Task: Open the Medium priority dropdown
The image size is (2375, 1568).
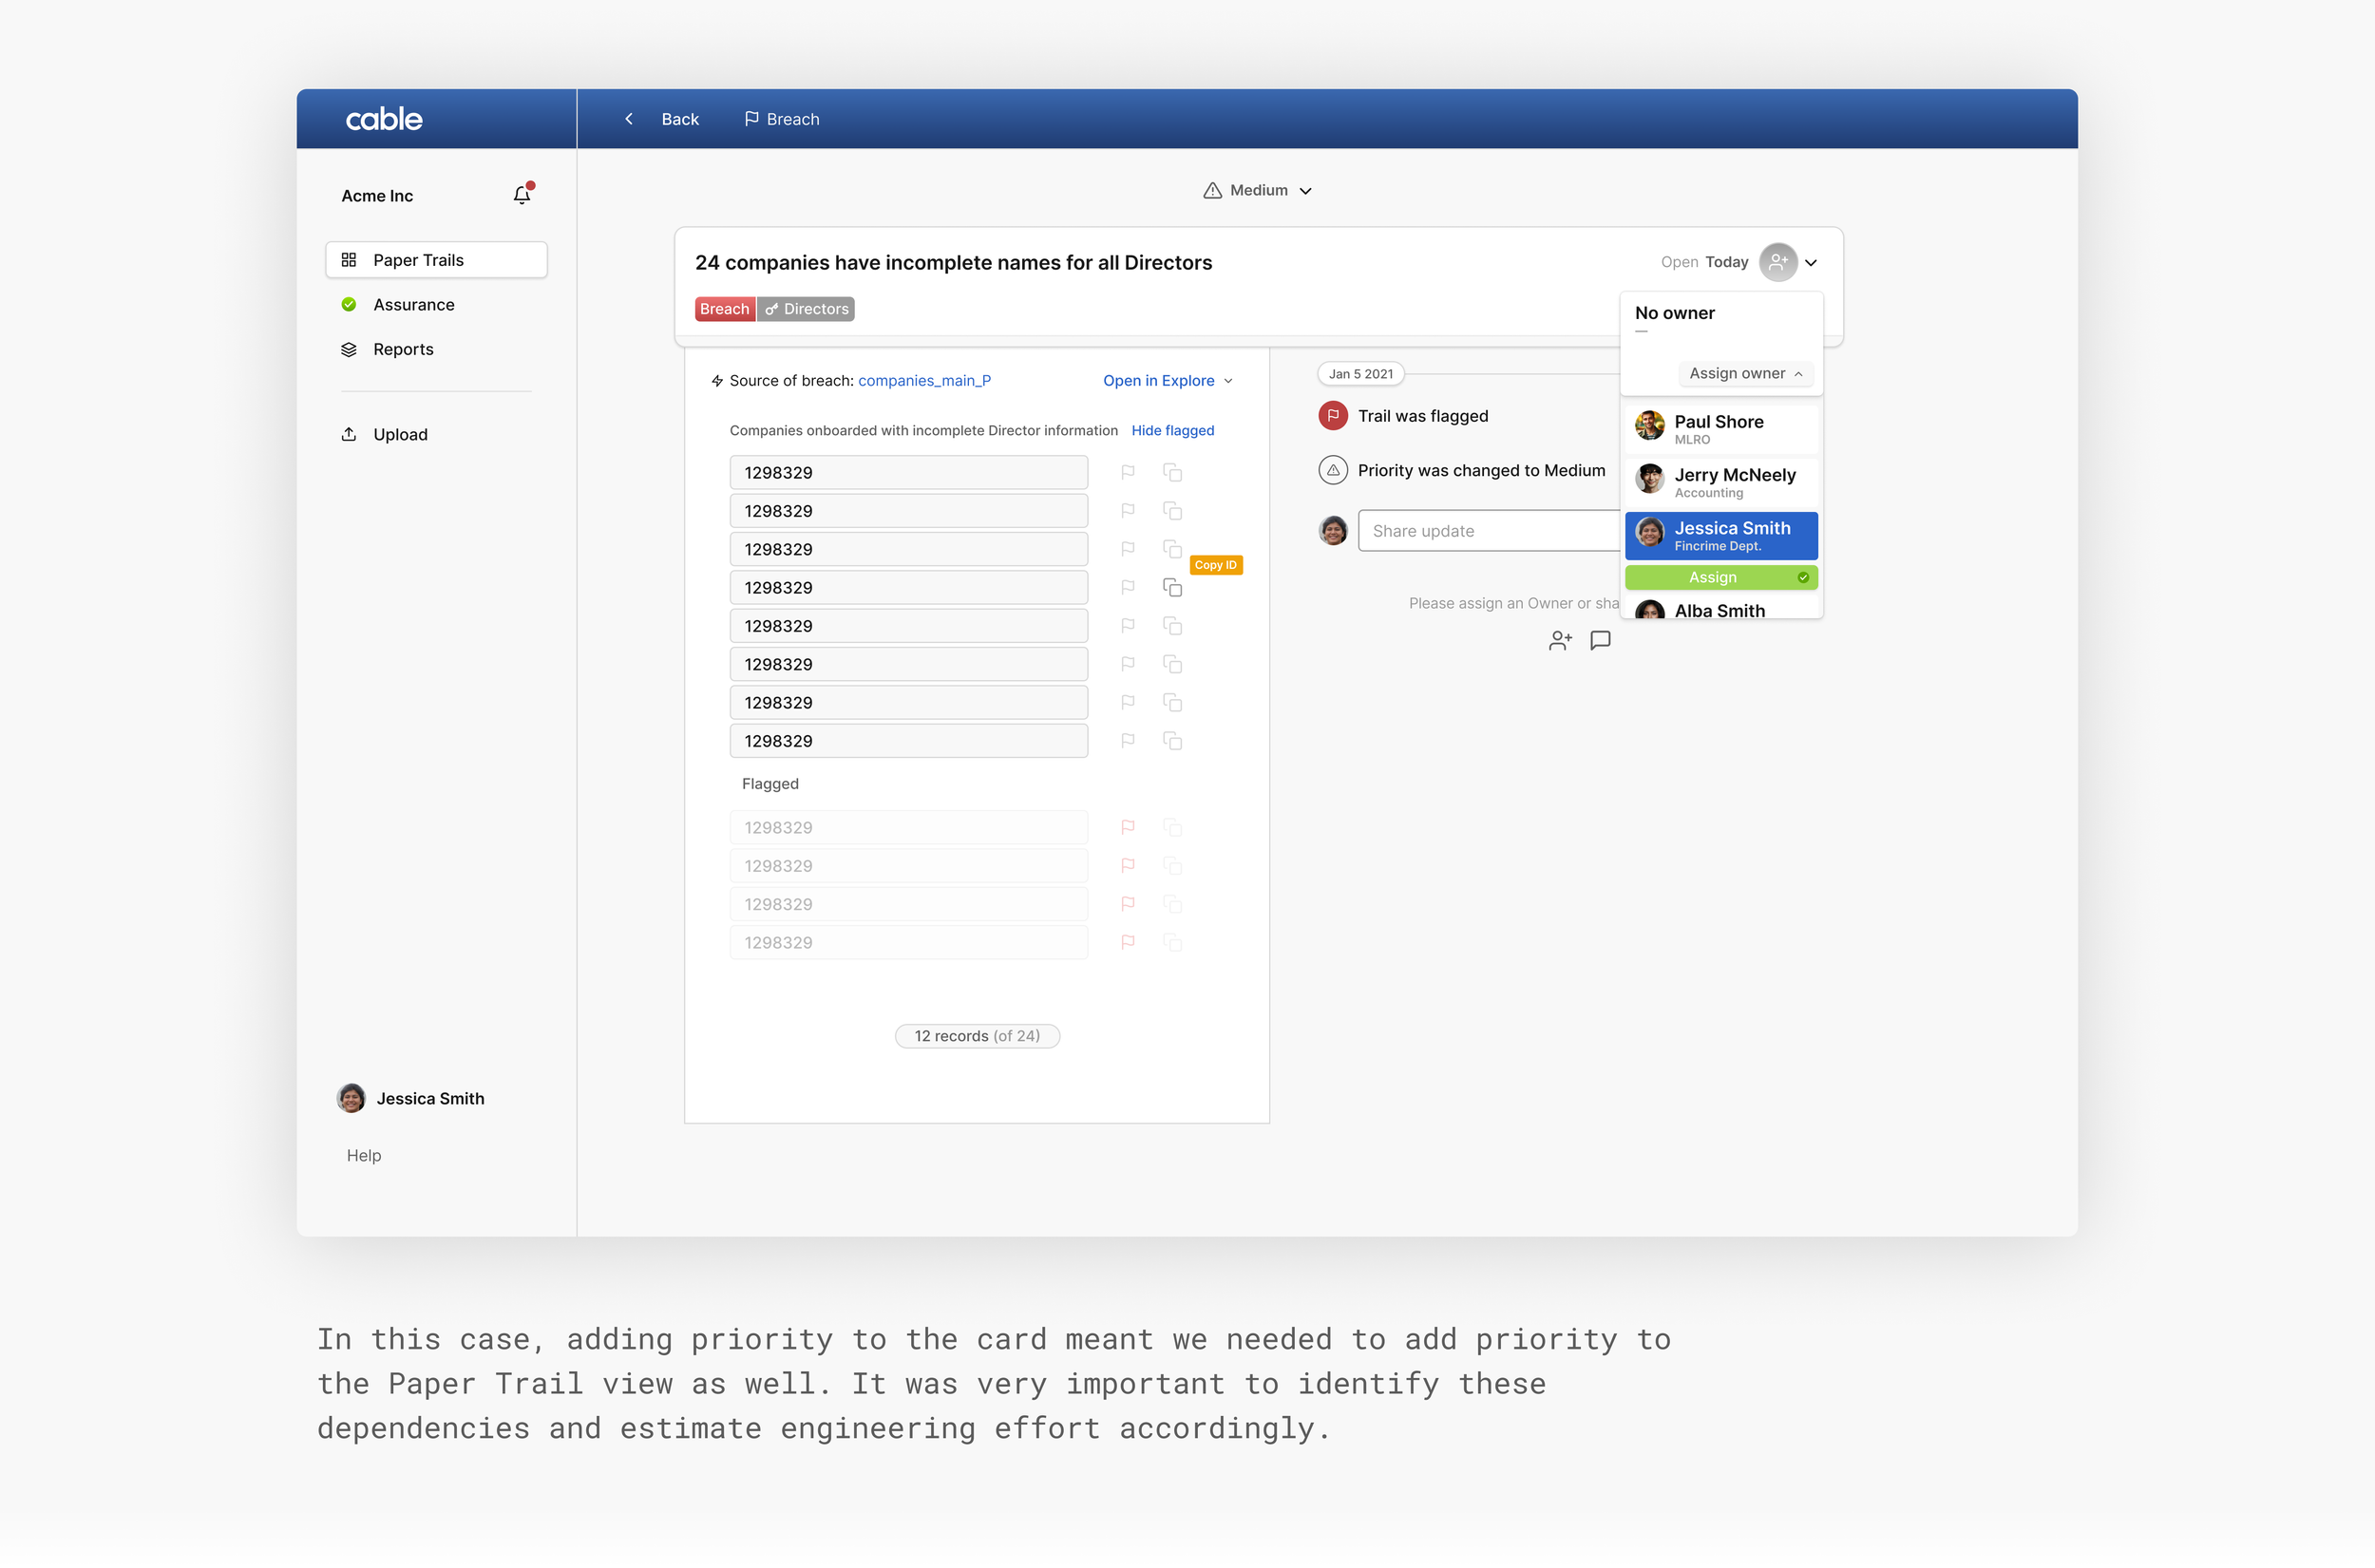Action: [1257, 190]
